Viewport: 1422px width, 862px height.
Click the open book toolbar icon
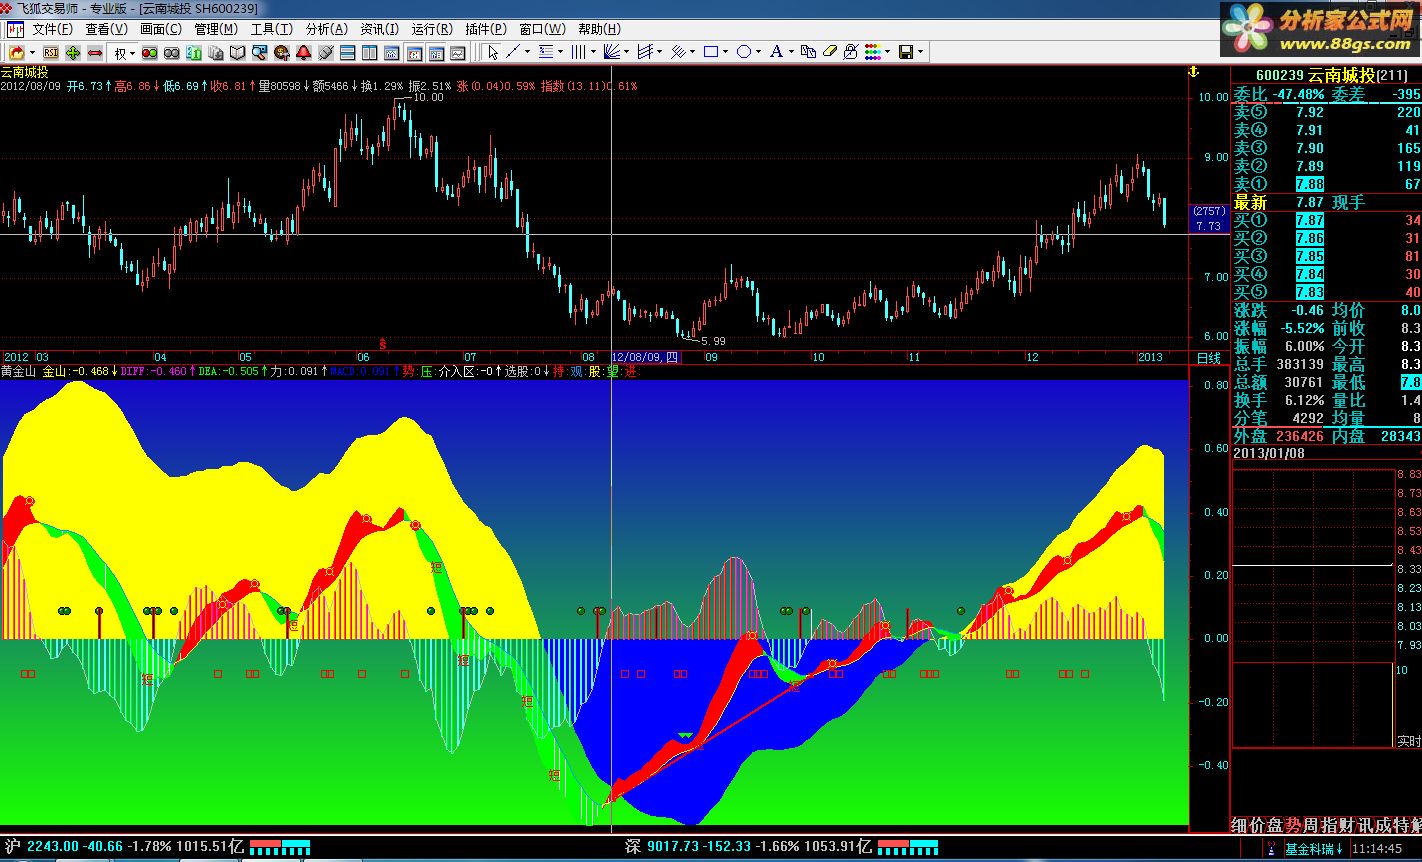tap(237, 52)
